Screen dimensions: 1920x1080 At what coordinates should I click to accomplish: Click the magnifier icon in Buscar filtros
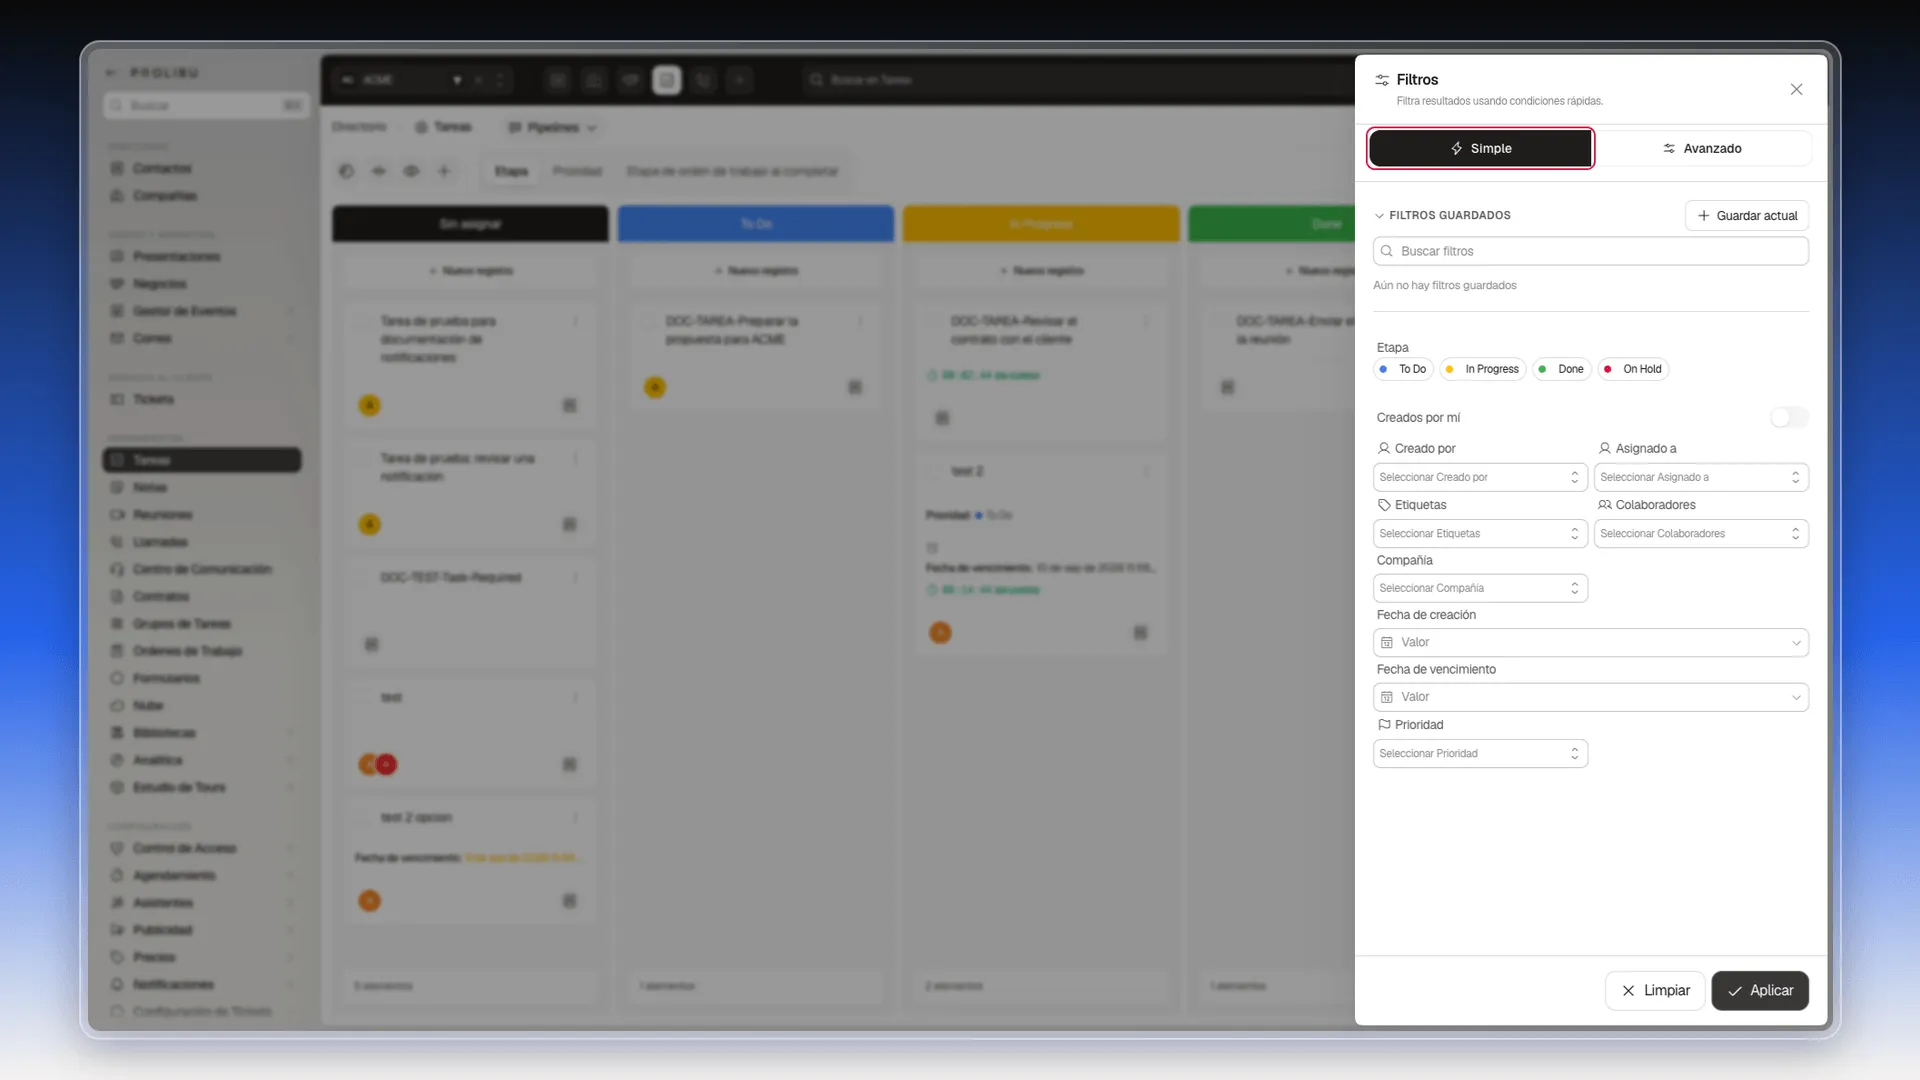1387,251
